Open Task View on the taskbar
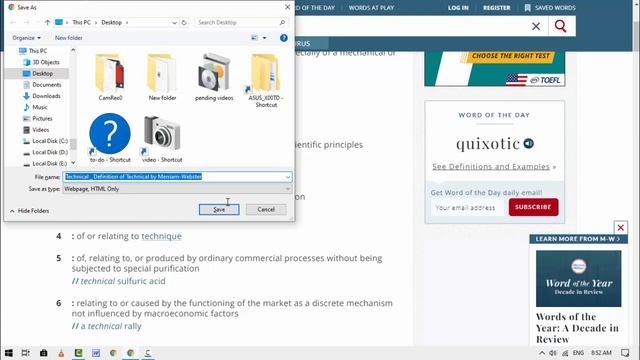The height and width of the screenshot is (360, 640). (x=25, y=353)
